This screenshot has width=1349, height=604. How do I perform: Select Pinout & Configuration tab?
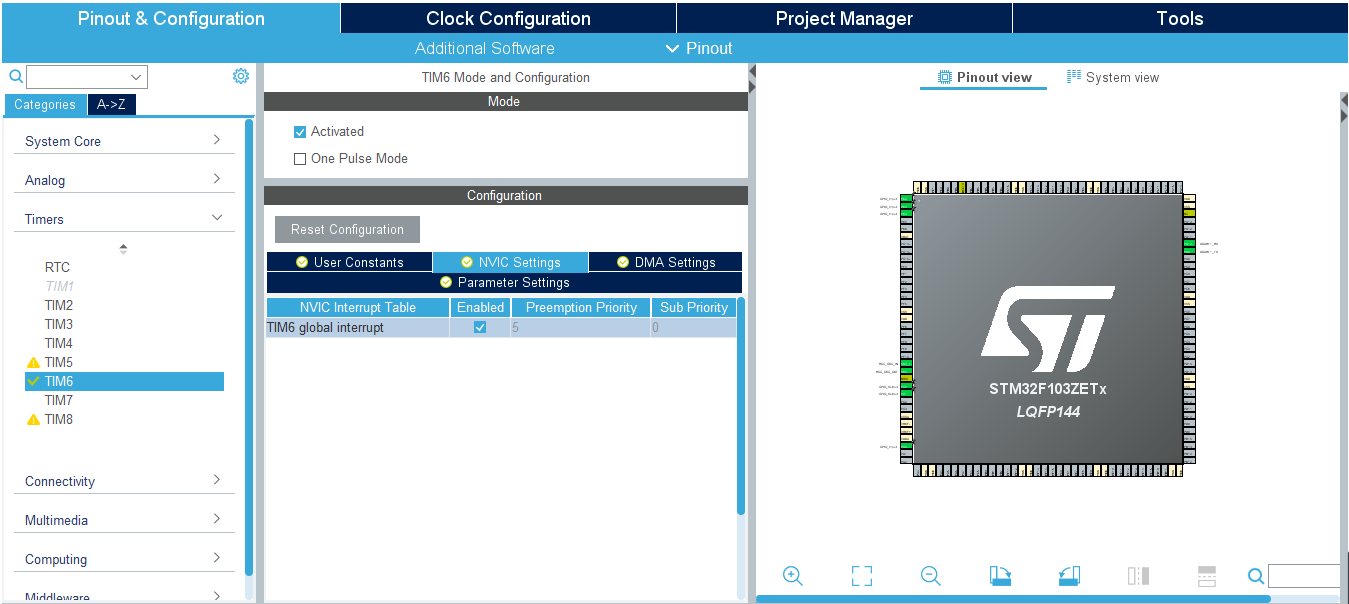tap(171, 18)
